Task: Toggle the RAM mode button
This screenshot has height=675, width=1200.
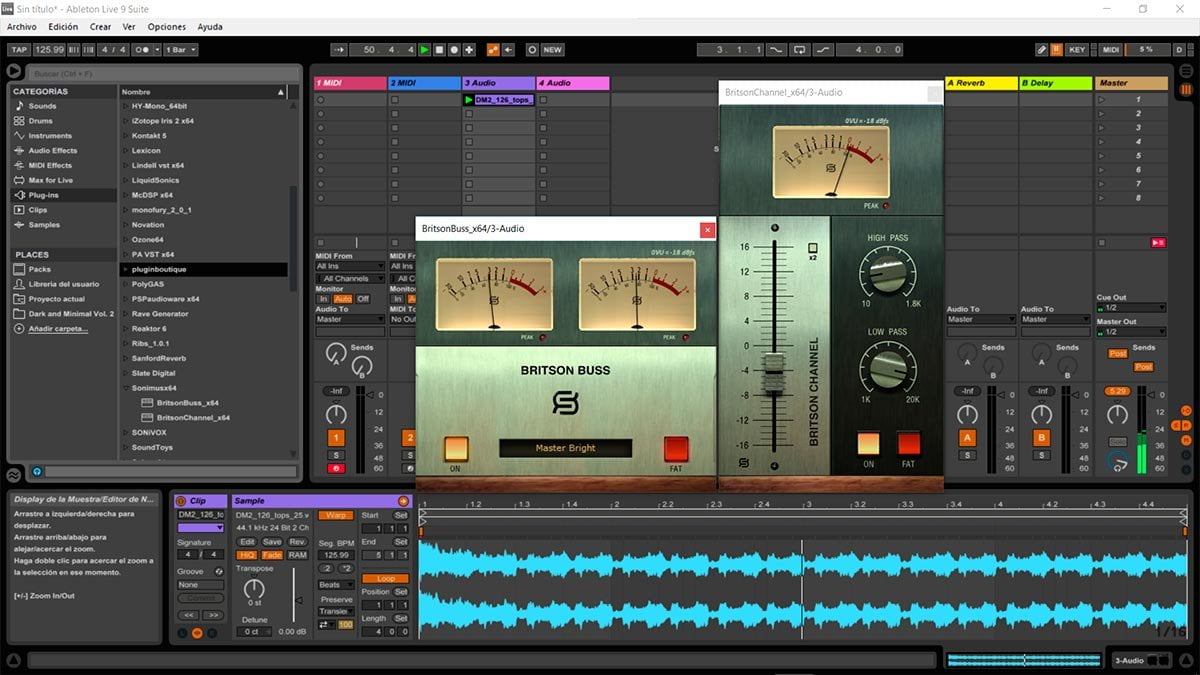Action: (297, 555)
